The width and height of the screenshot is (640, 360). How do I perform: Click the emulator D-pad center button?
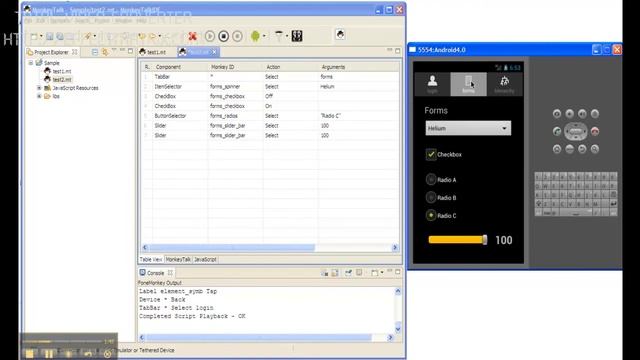(x=576, y=131)
